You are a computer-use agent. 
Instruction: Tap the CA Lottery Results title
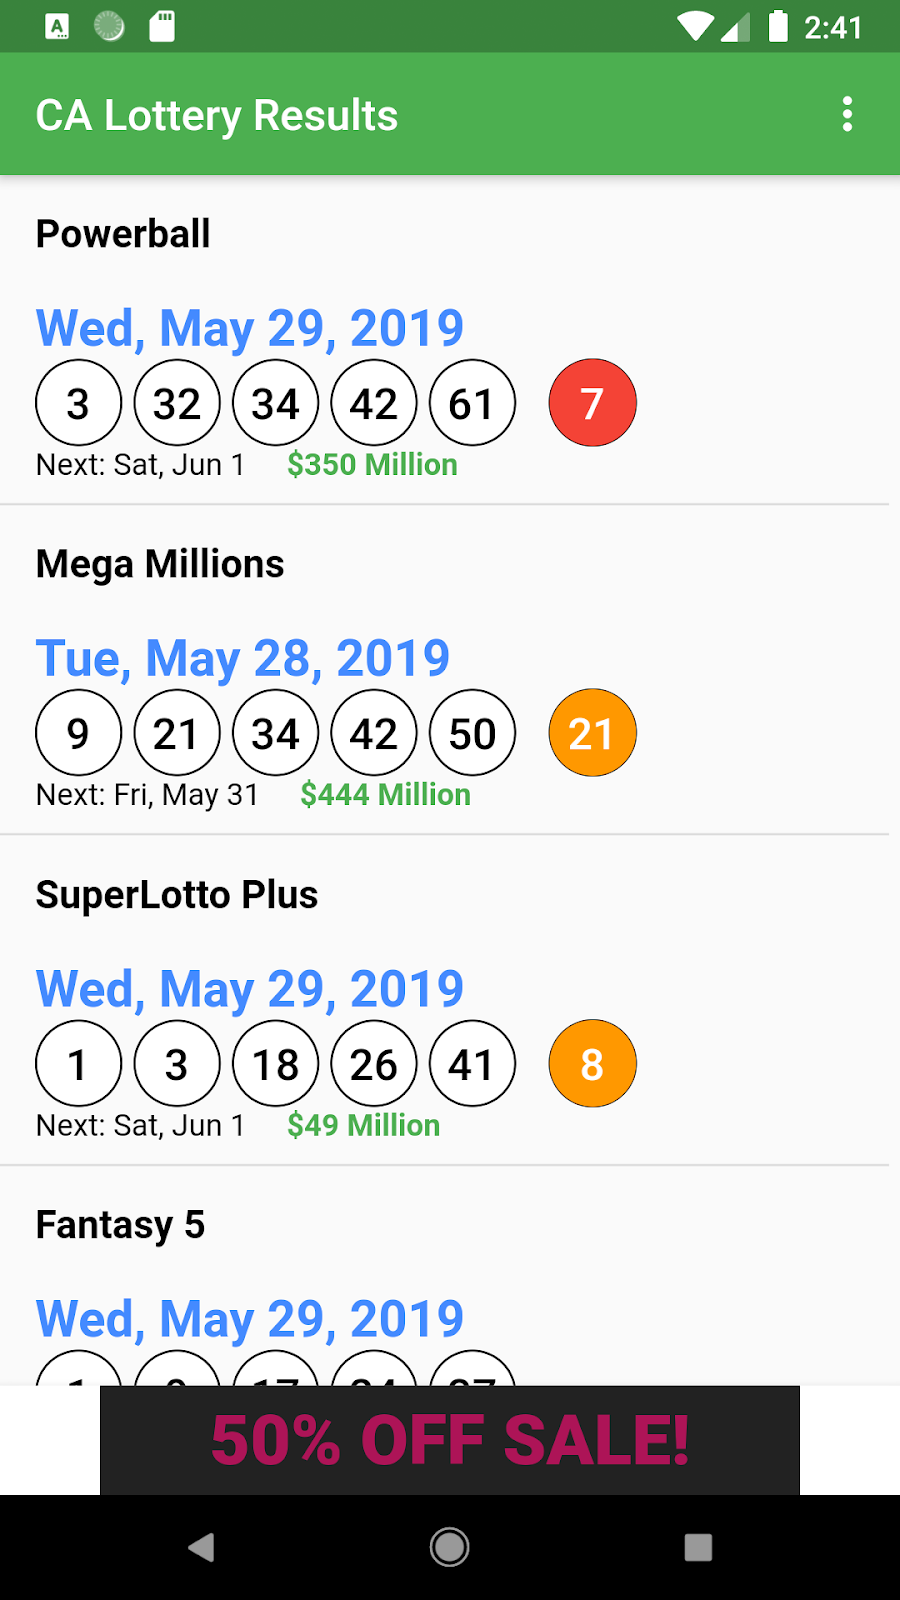217,115
